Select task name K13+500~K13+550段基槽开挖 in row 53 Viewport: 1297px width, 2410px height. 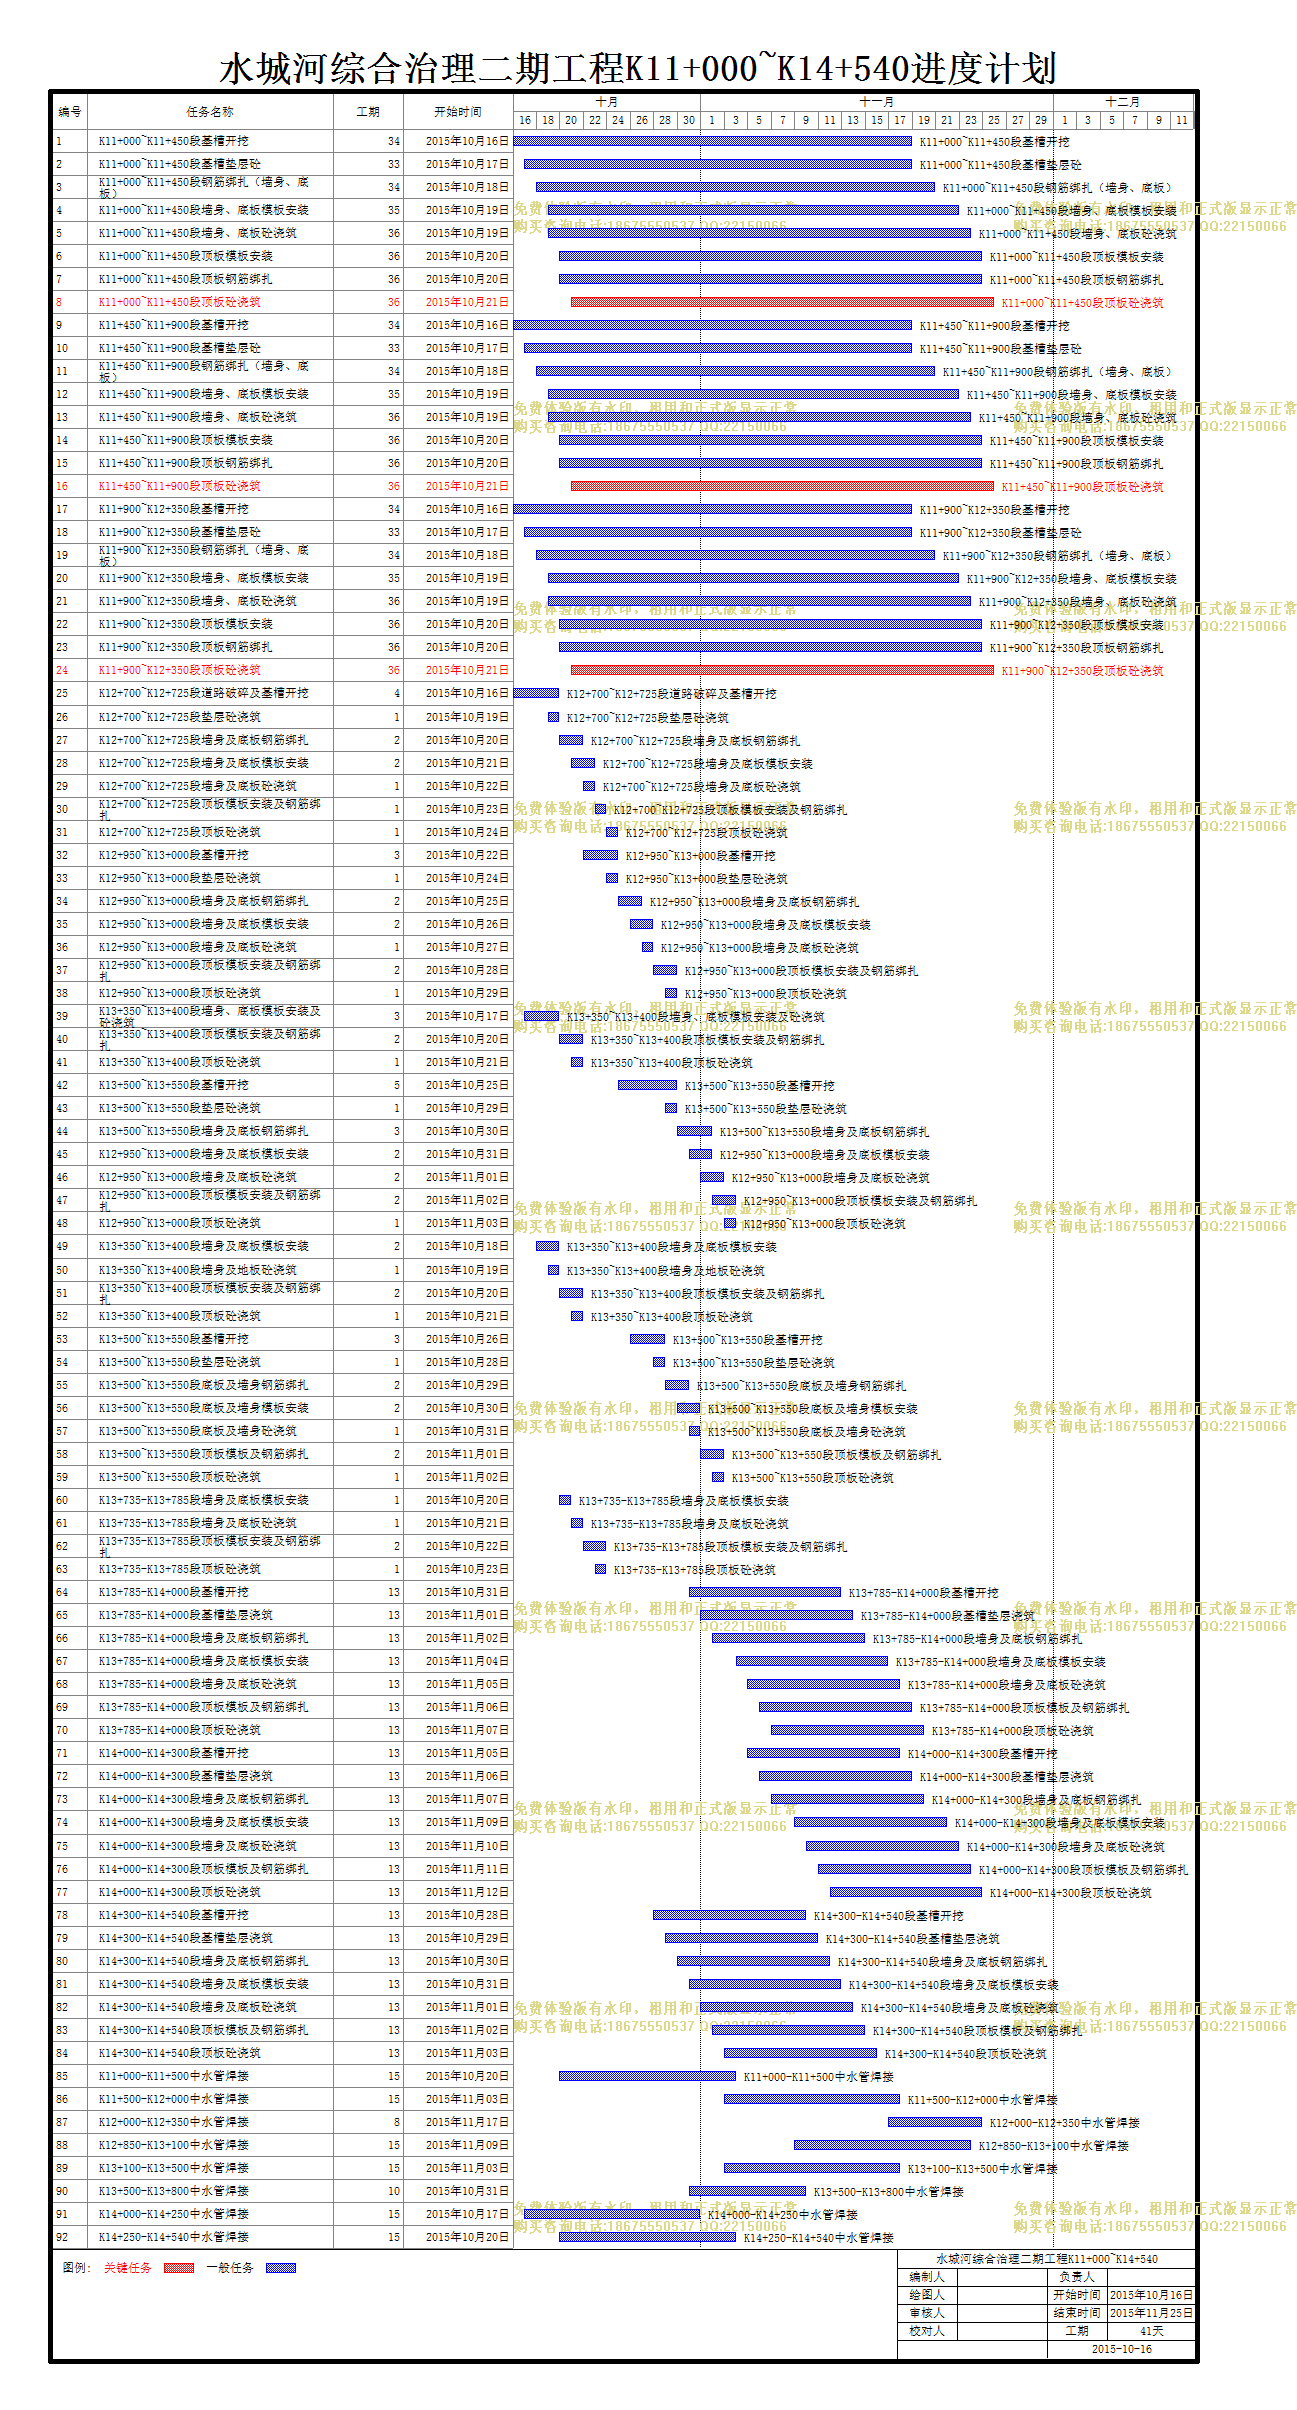pos(174,1339)
